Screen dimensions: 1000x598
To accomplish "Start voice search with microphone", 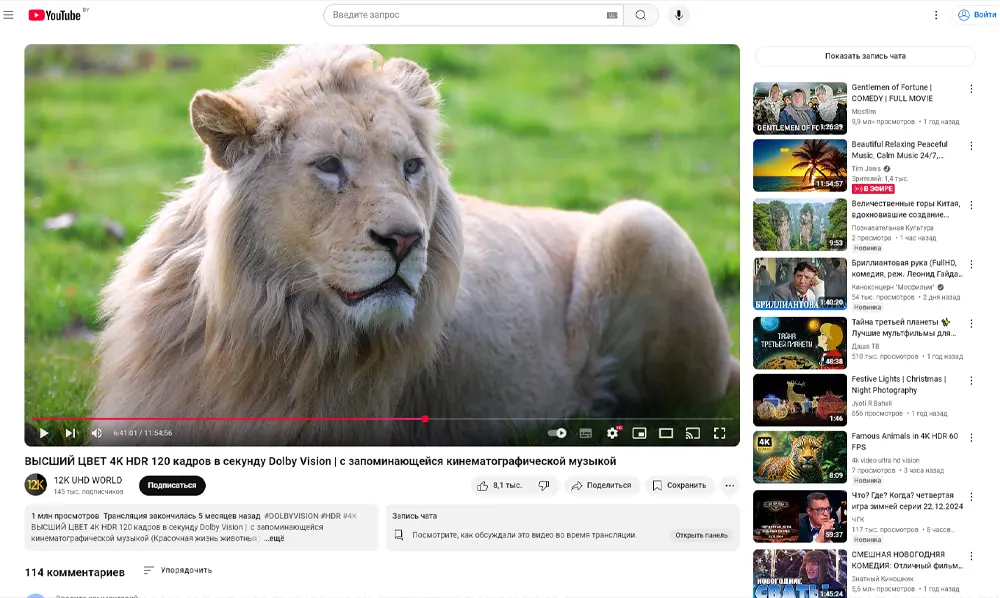I will pyautogui.click(x=679, y=15).
